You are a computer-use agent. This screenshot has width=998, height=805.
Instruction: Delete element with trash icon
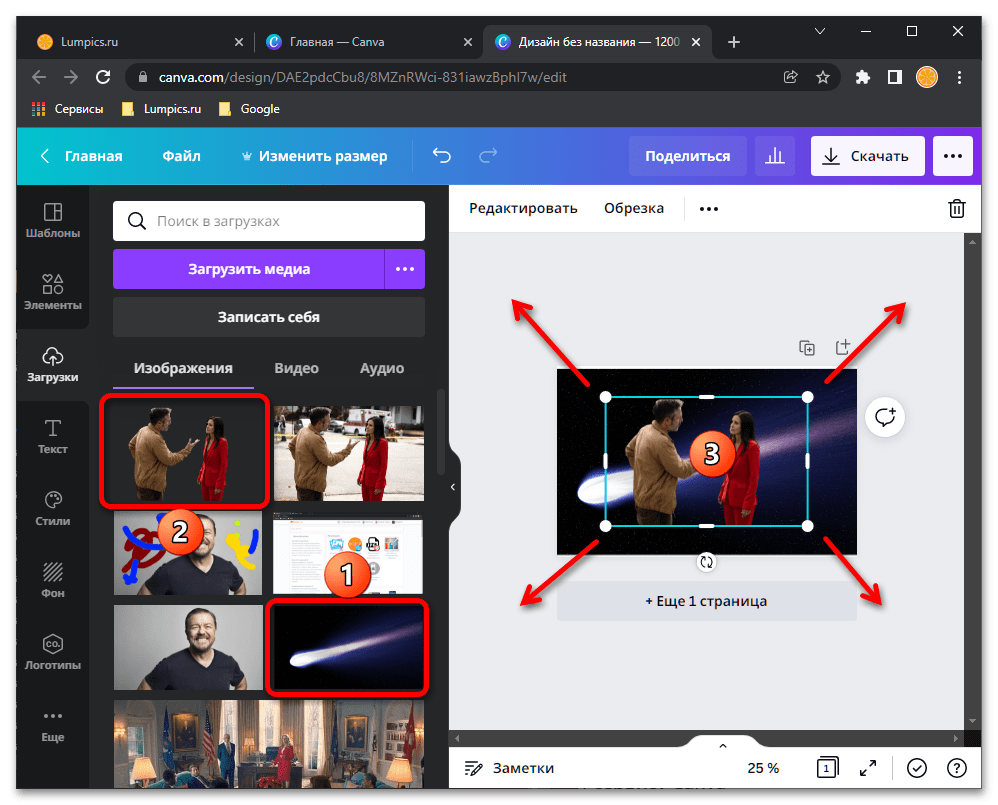click(957, 208)
